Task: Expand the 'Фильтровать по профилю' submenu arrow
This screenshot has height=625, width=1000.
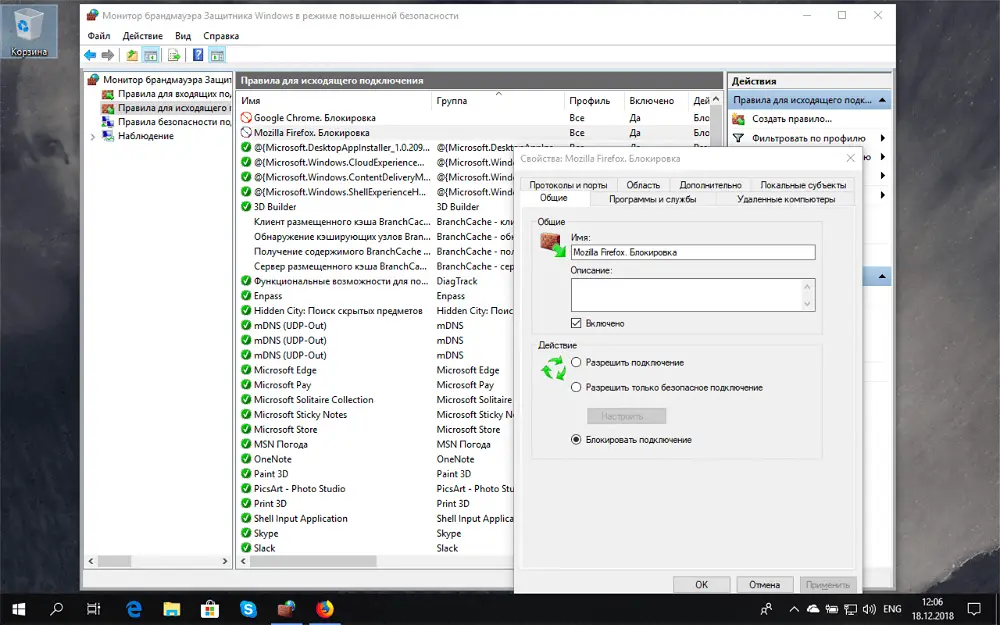Action: click(882, 138)
